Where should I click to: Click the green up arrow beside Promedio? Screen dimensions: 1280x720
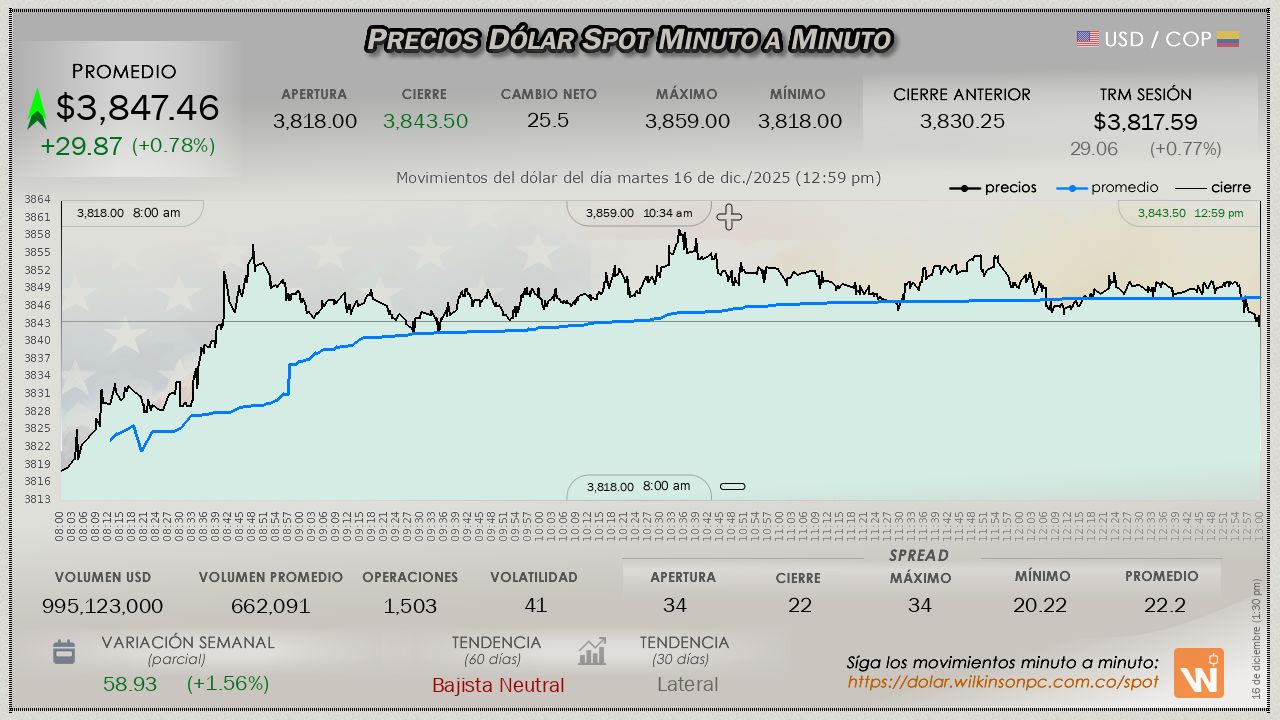click(x=37, y=109)
